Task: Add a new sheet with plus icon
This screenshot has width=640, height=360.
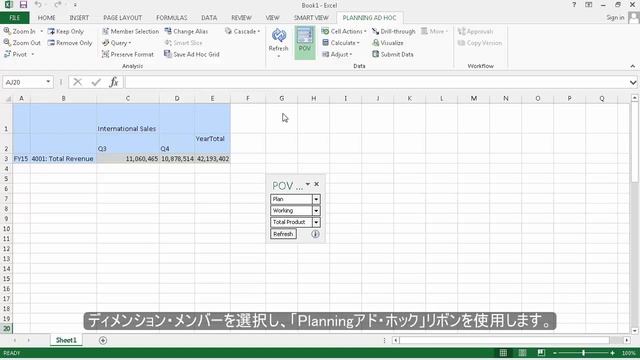Action: coord(103,340)
